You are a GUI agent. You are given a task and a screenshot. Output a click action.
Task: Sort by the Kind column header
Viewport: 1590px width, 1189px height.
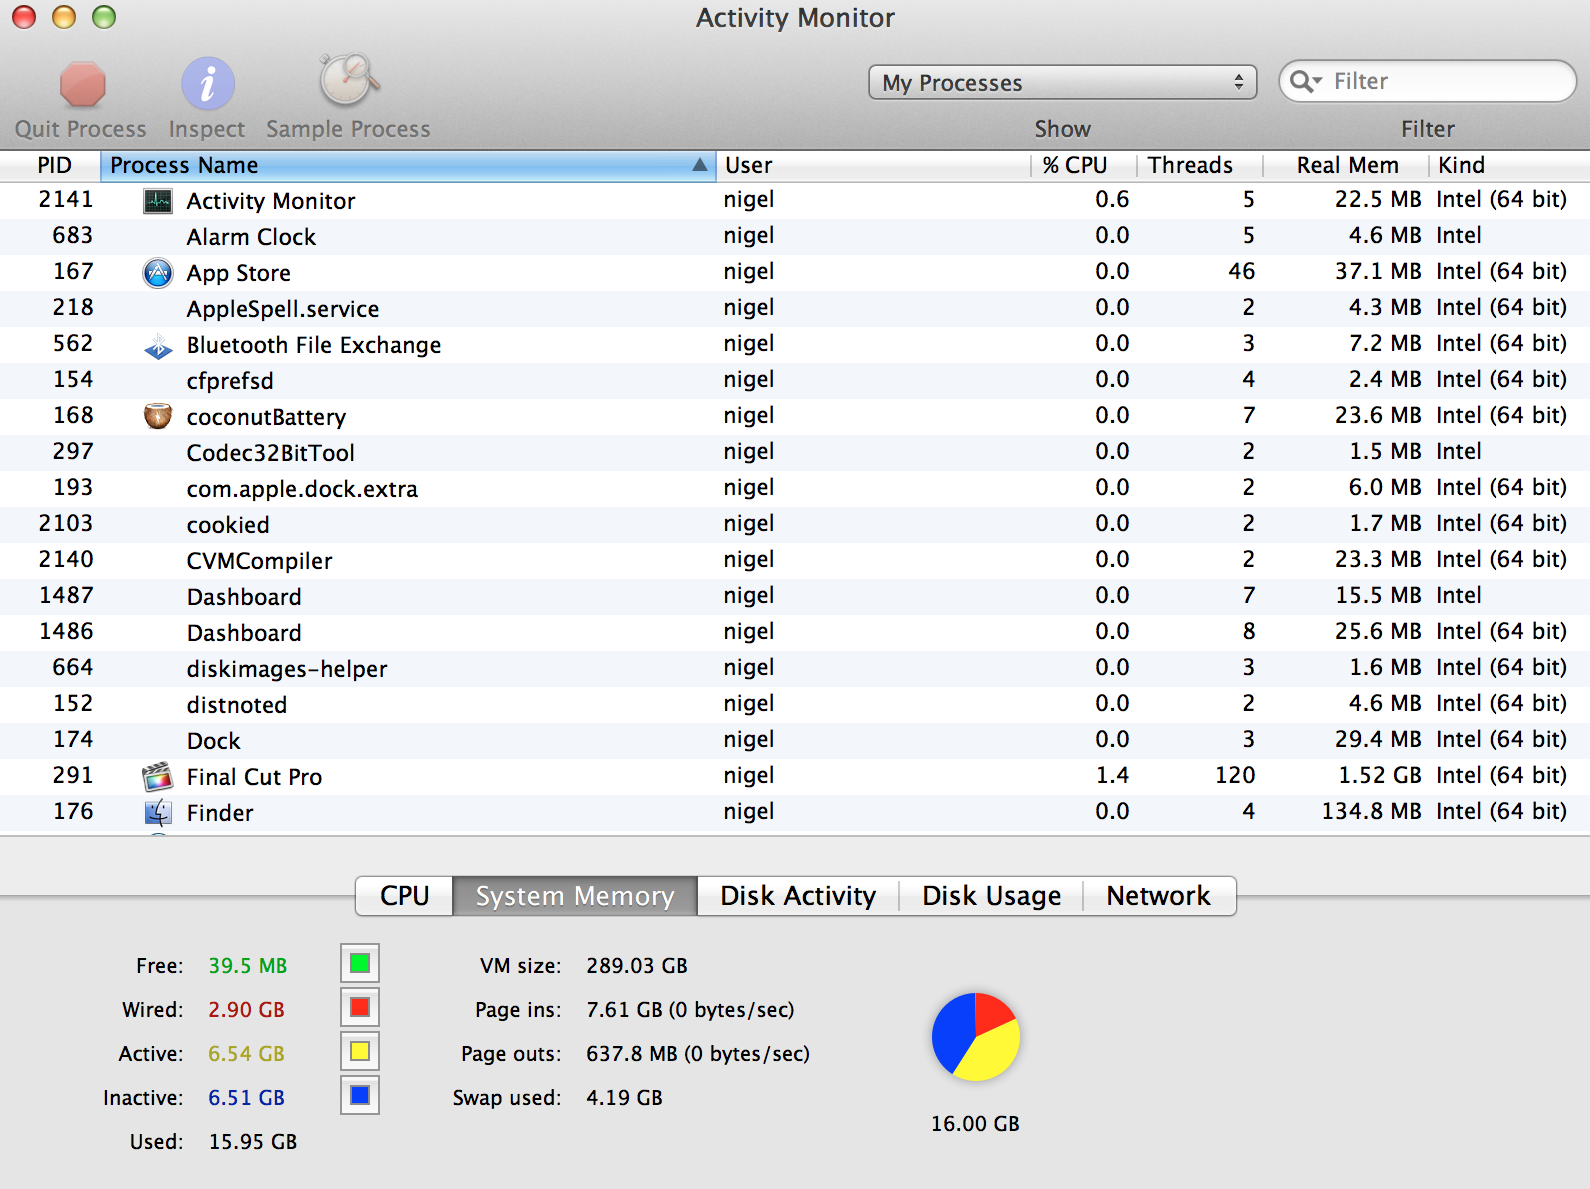point(1509,165)
